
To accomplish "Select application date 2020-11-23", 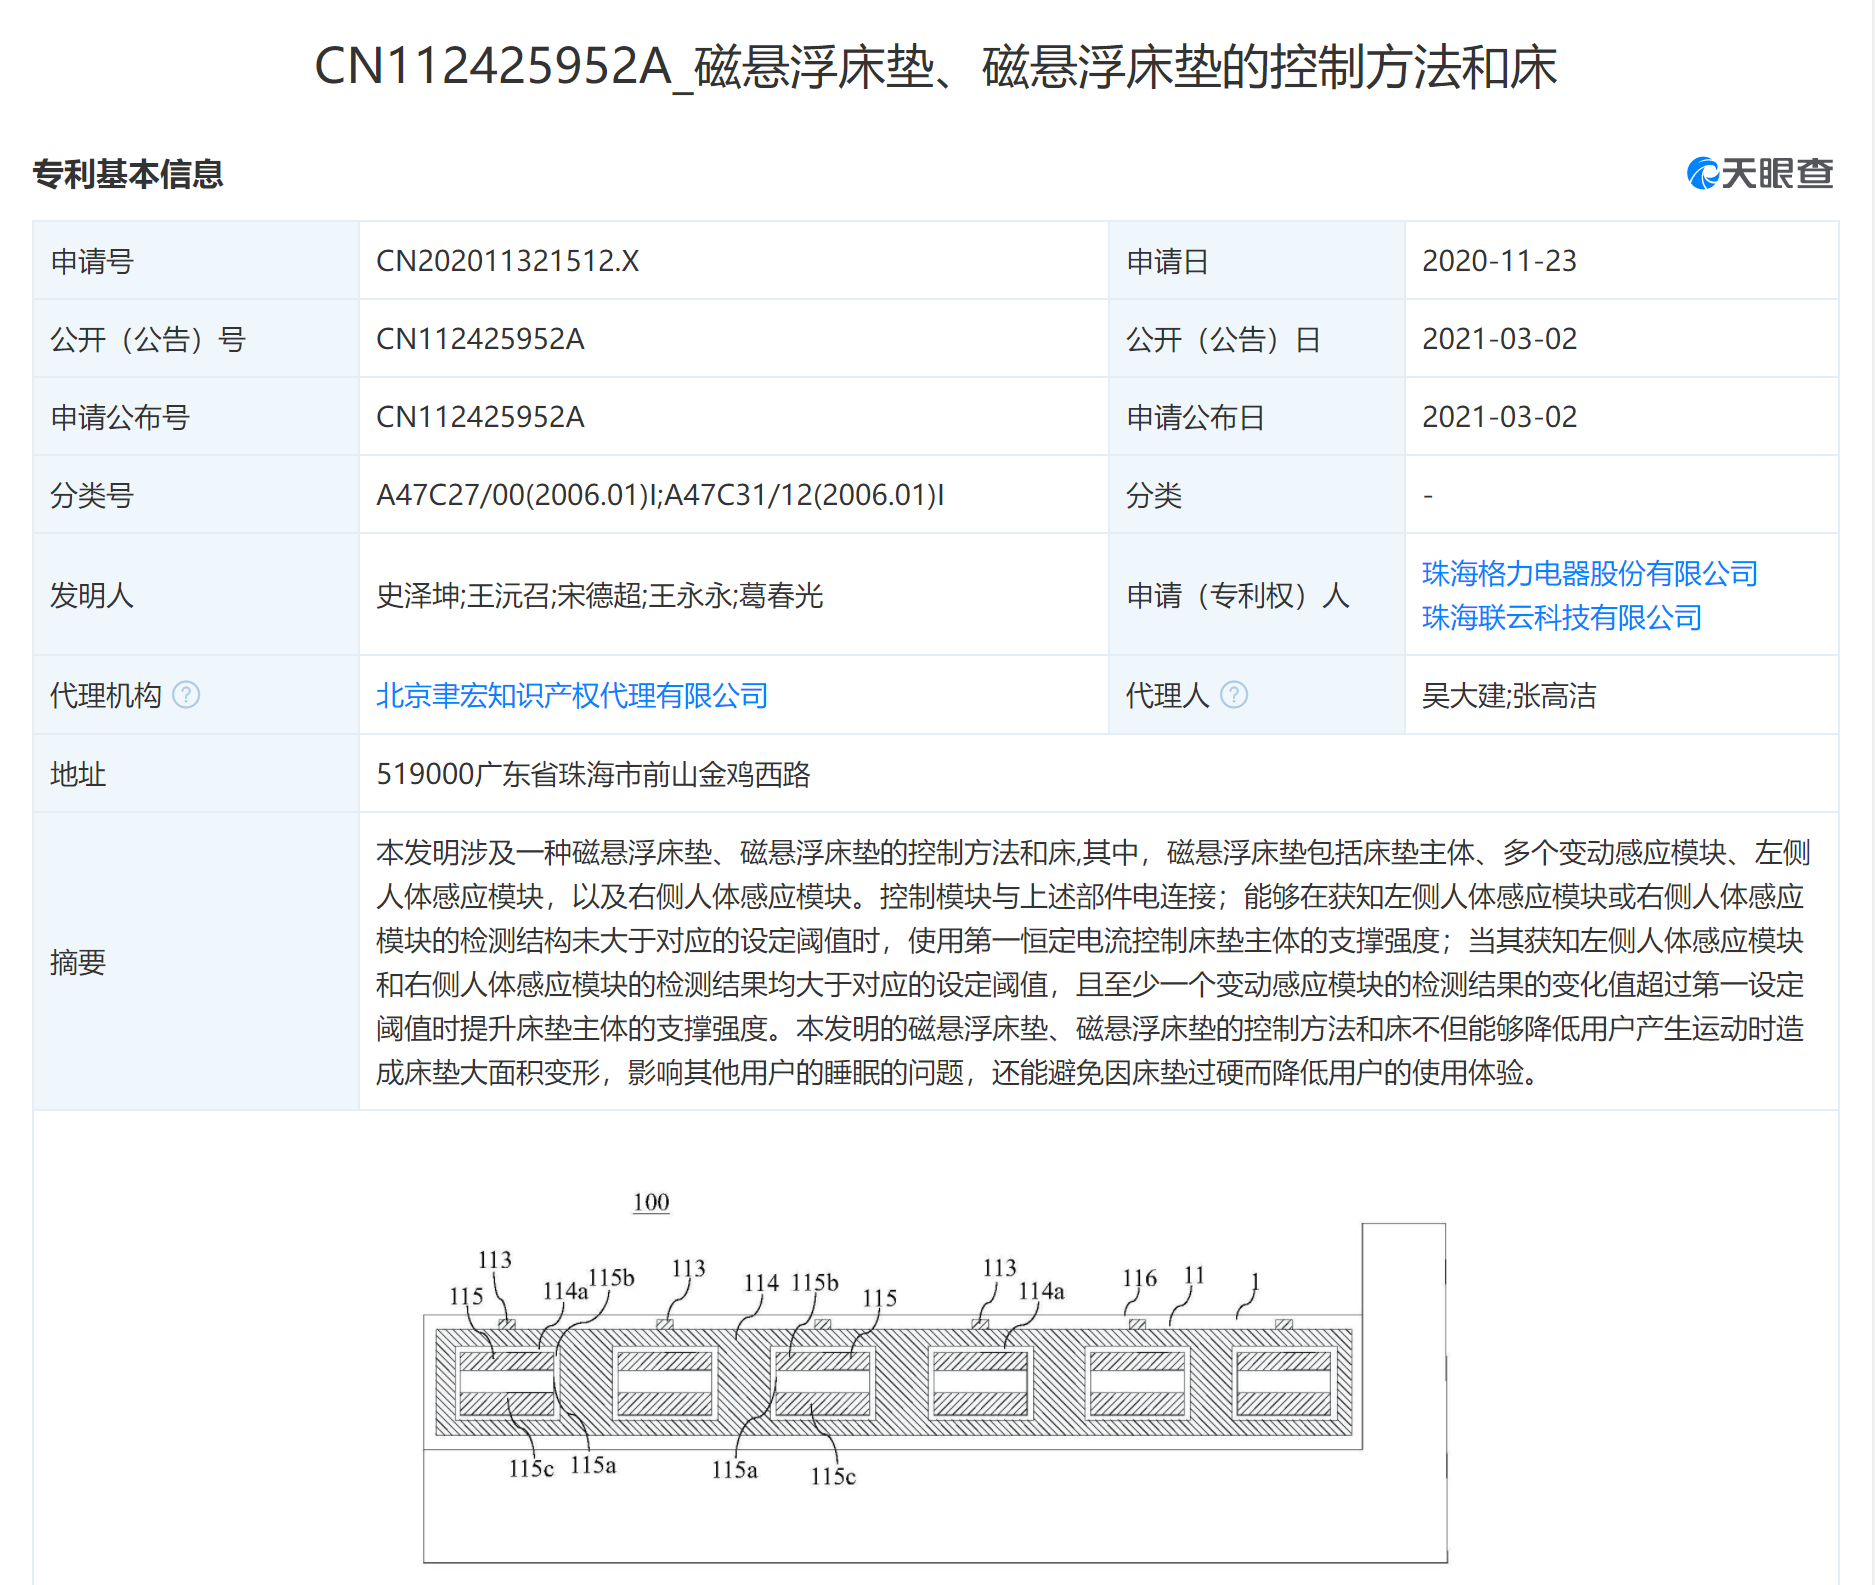I will coord(1499,261).
